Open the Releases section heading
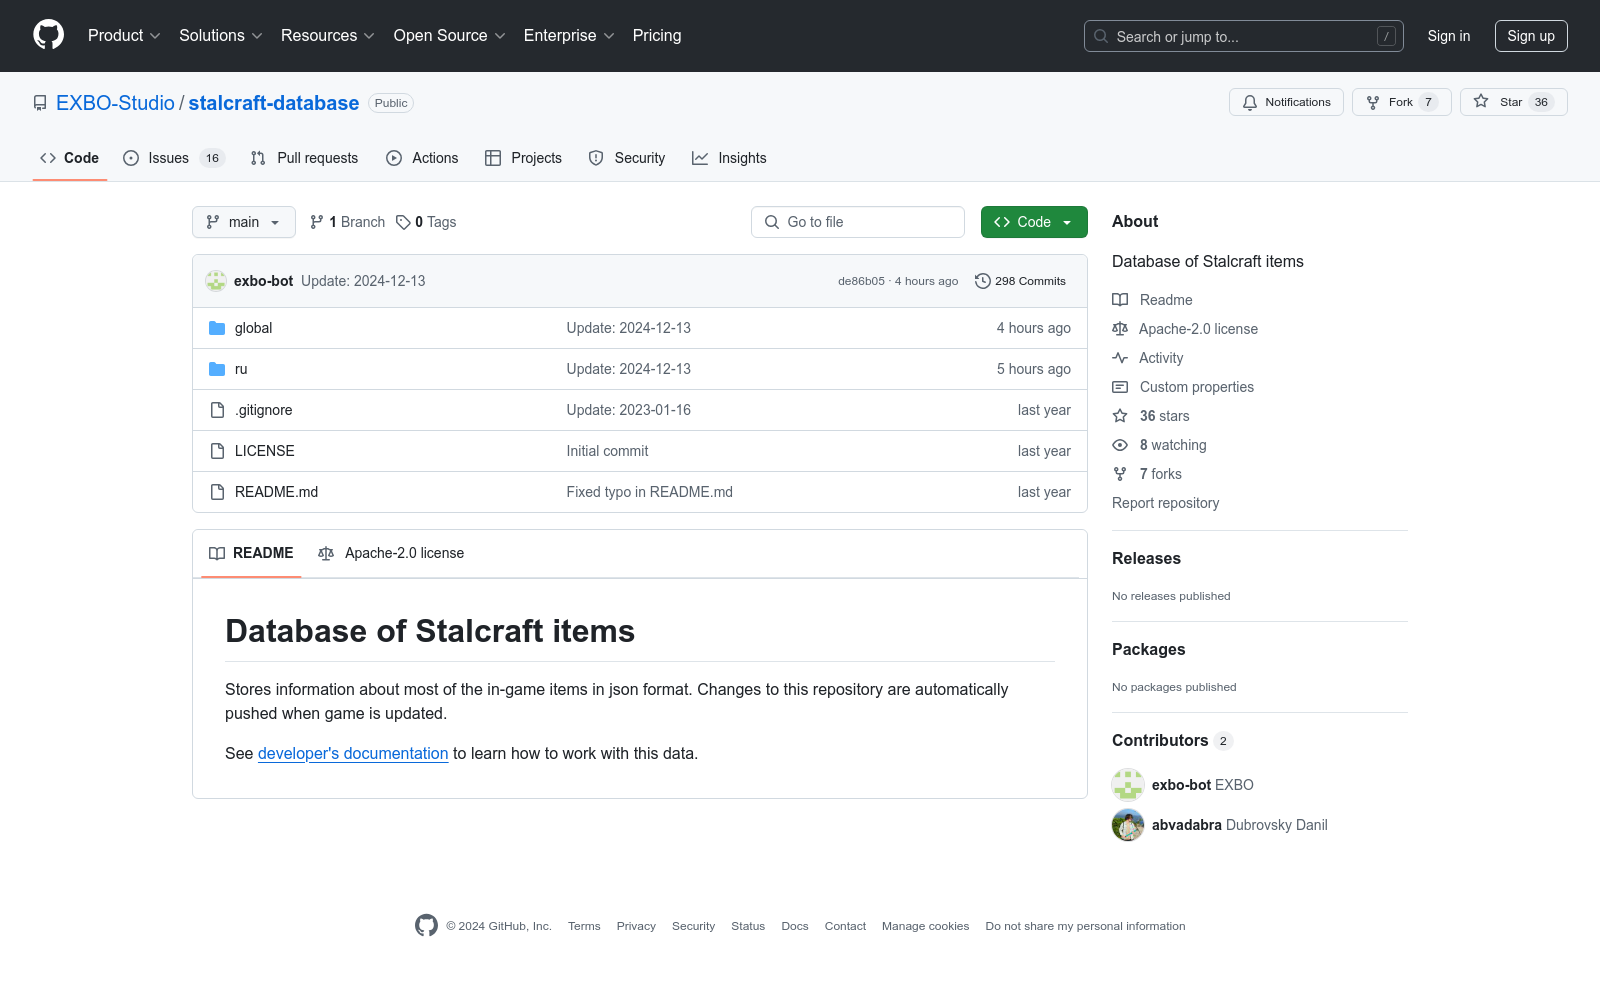The width and height of the screenshot is (1600, 1000). 1146,558
